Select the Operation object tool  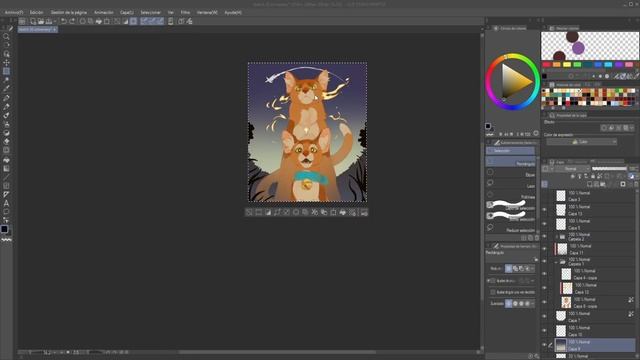tap(6, 54)
